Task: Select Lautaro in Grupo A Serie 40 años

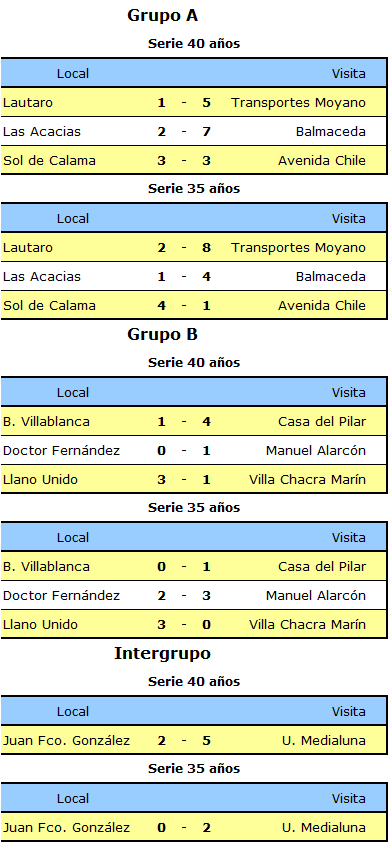Action: (28, 103)
